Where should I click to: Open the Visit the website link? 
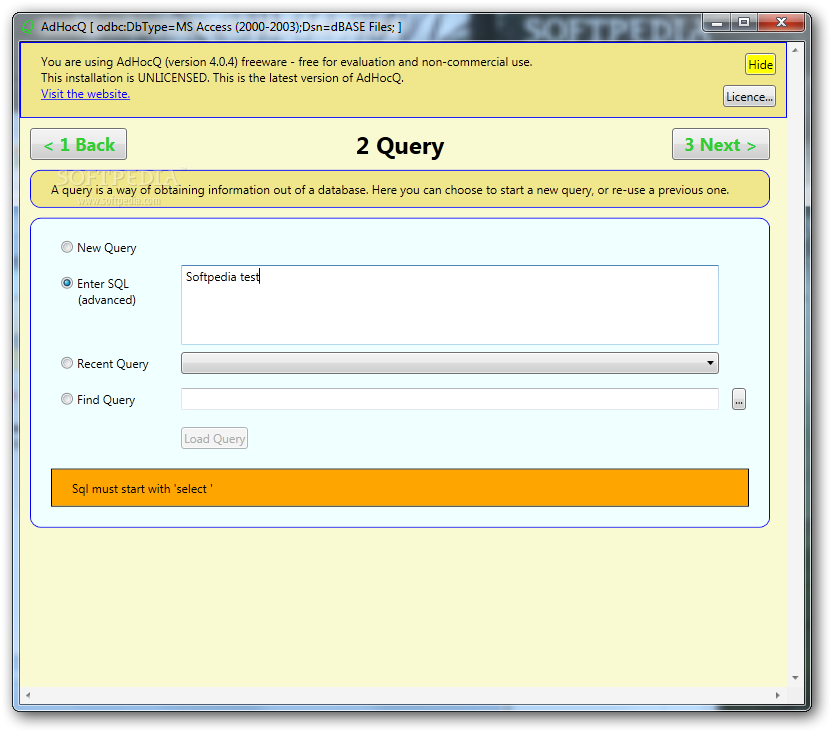click(85, 94)
